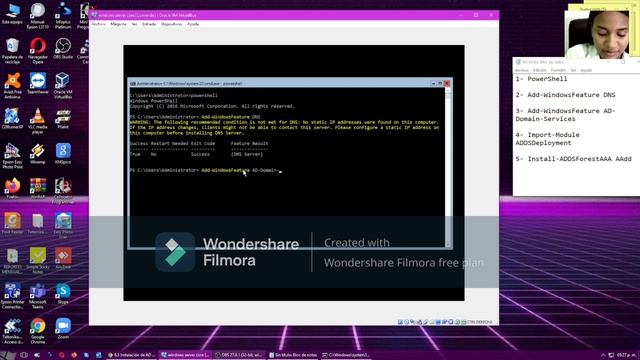Image resolution: width=640 pixels, height=360 pixels.
Task: Open WinRAR desktop shortcut
Action: coord(38,188)
